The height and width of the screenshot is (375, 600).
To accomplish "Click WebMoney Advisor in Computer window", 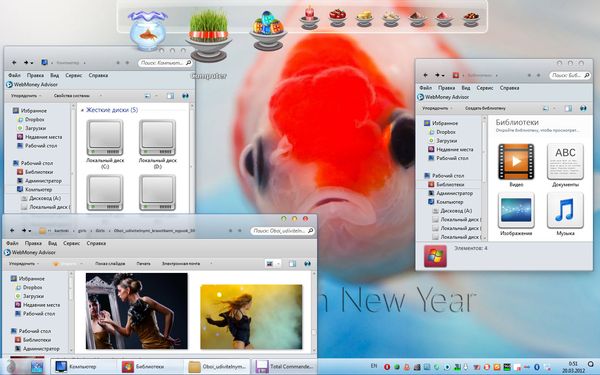I will [x=32, y=85].
